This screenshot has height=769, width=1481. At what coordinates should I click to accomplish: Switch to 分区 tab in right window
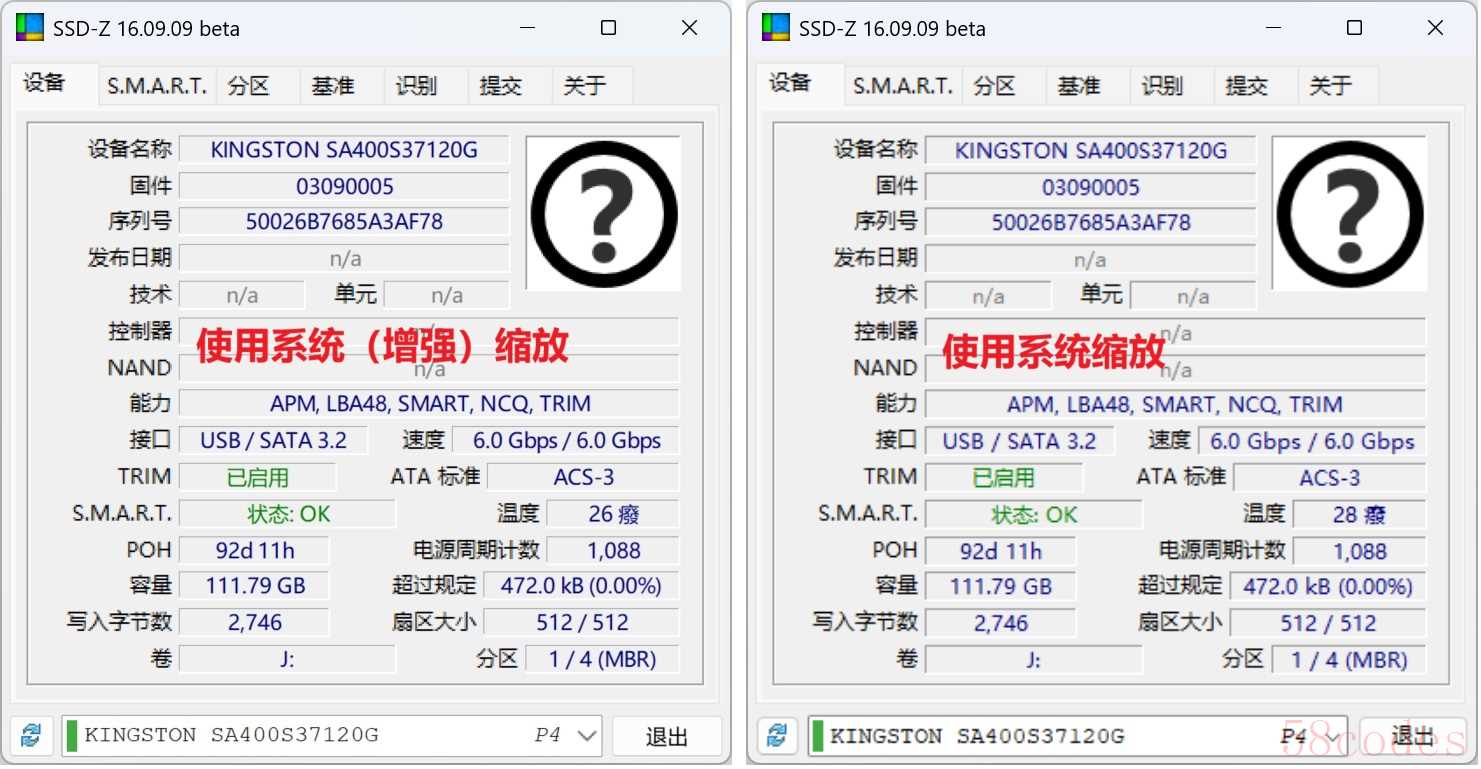[x=994, y=86]
